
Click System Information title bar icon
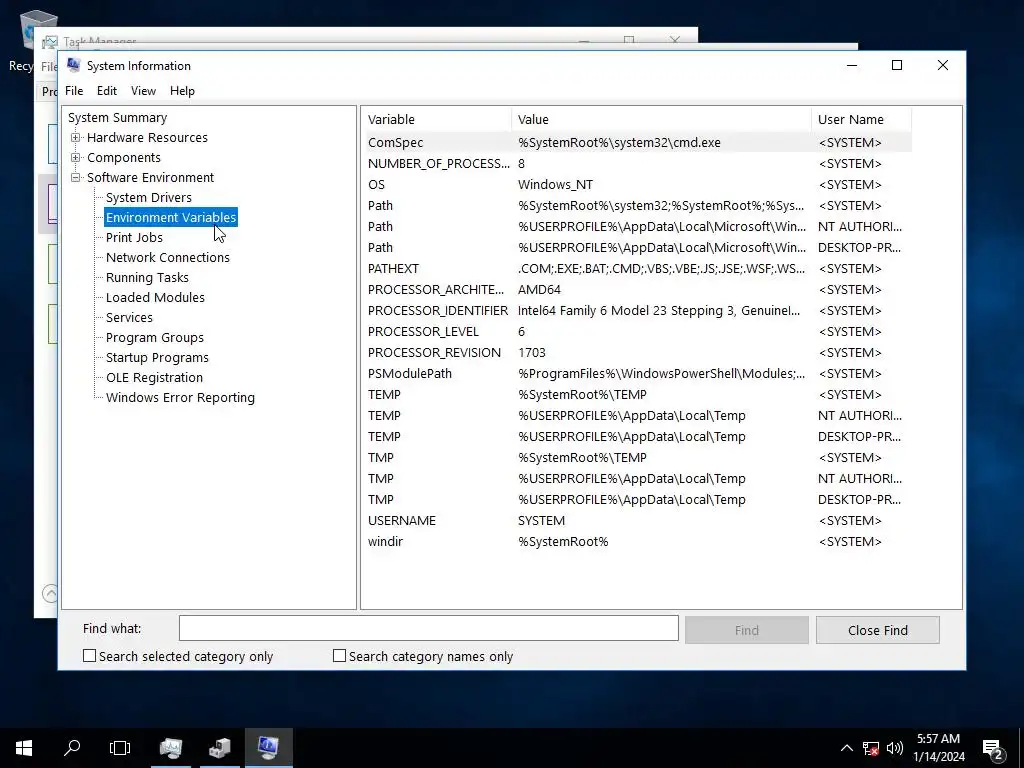tap(74, 65)
